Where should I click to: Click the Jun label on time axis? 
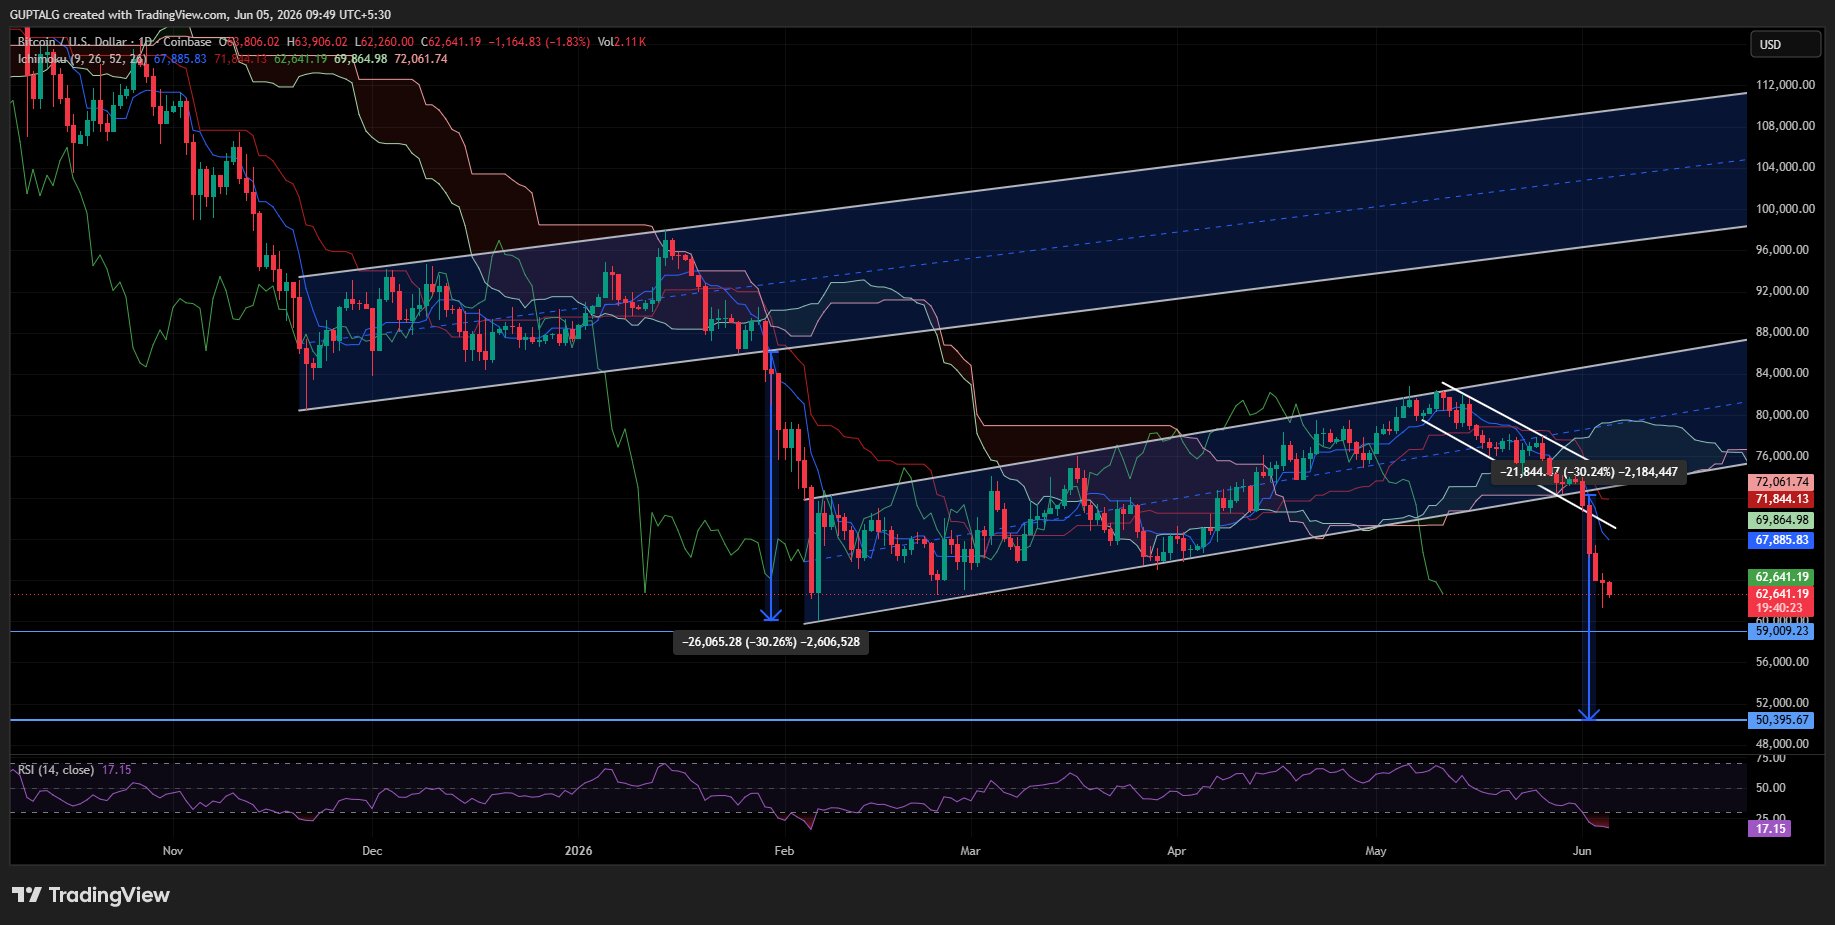tap(1582, 851)
